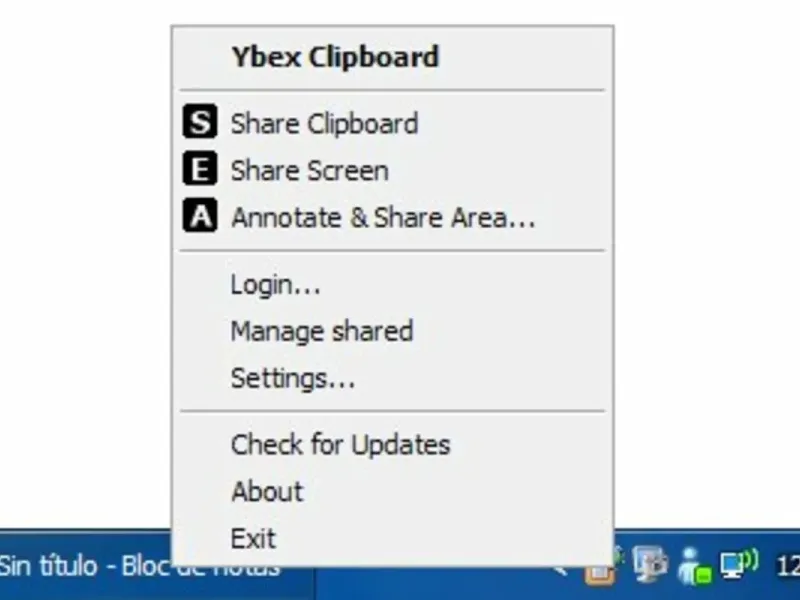Click the black S icon beside Share Clipboard
This screenshot has height=600, width=800.
tap(200, 124)
